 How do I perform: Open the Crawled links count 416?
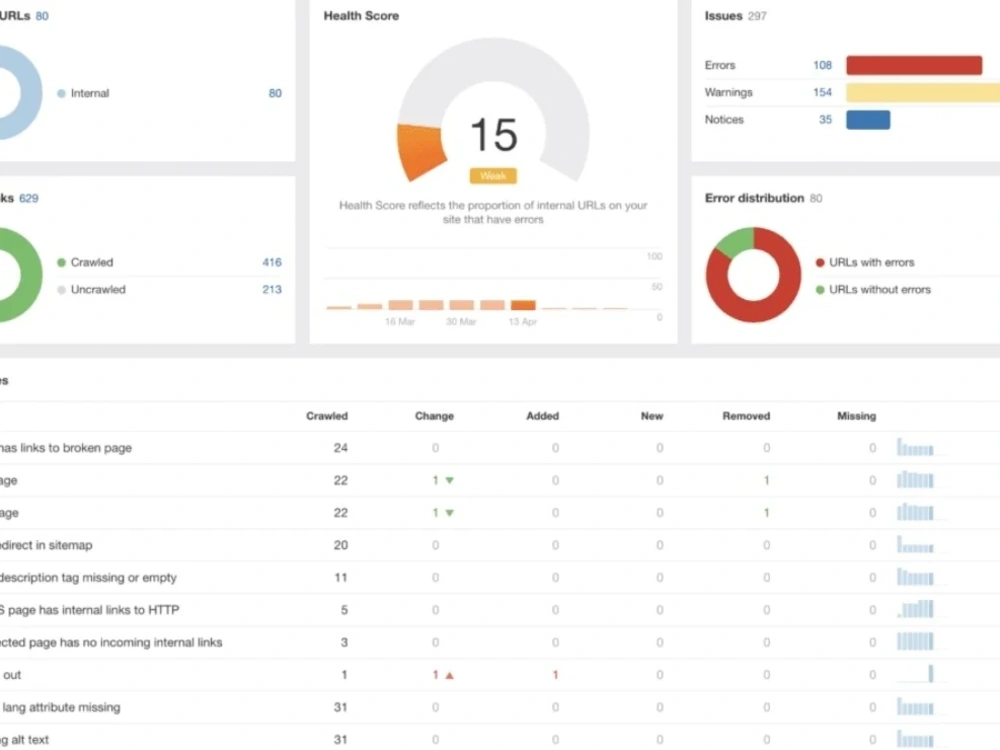(x=272, y=262)
